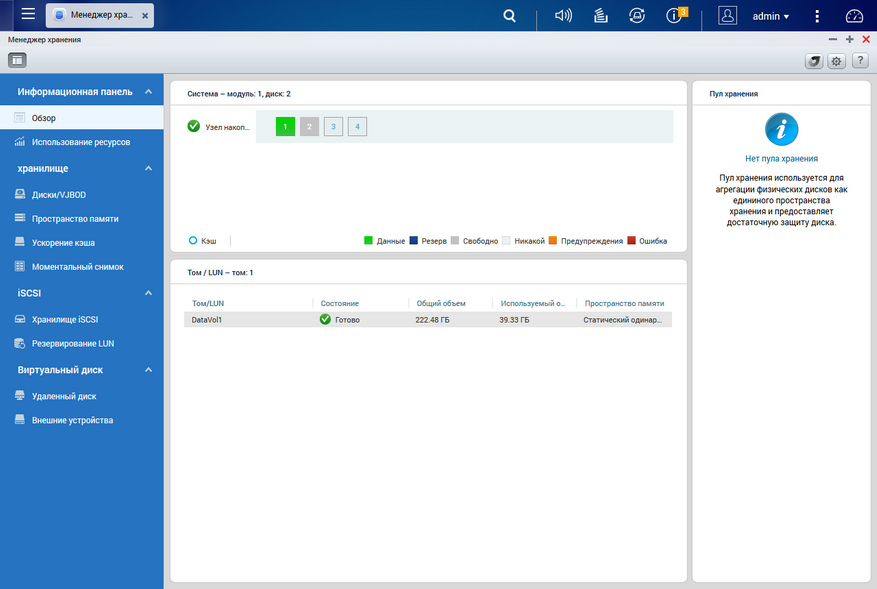Collapse the iSCSI section
The image size is (877, 589).
(x=148, y=293)
